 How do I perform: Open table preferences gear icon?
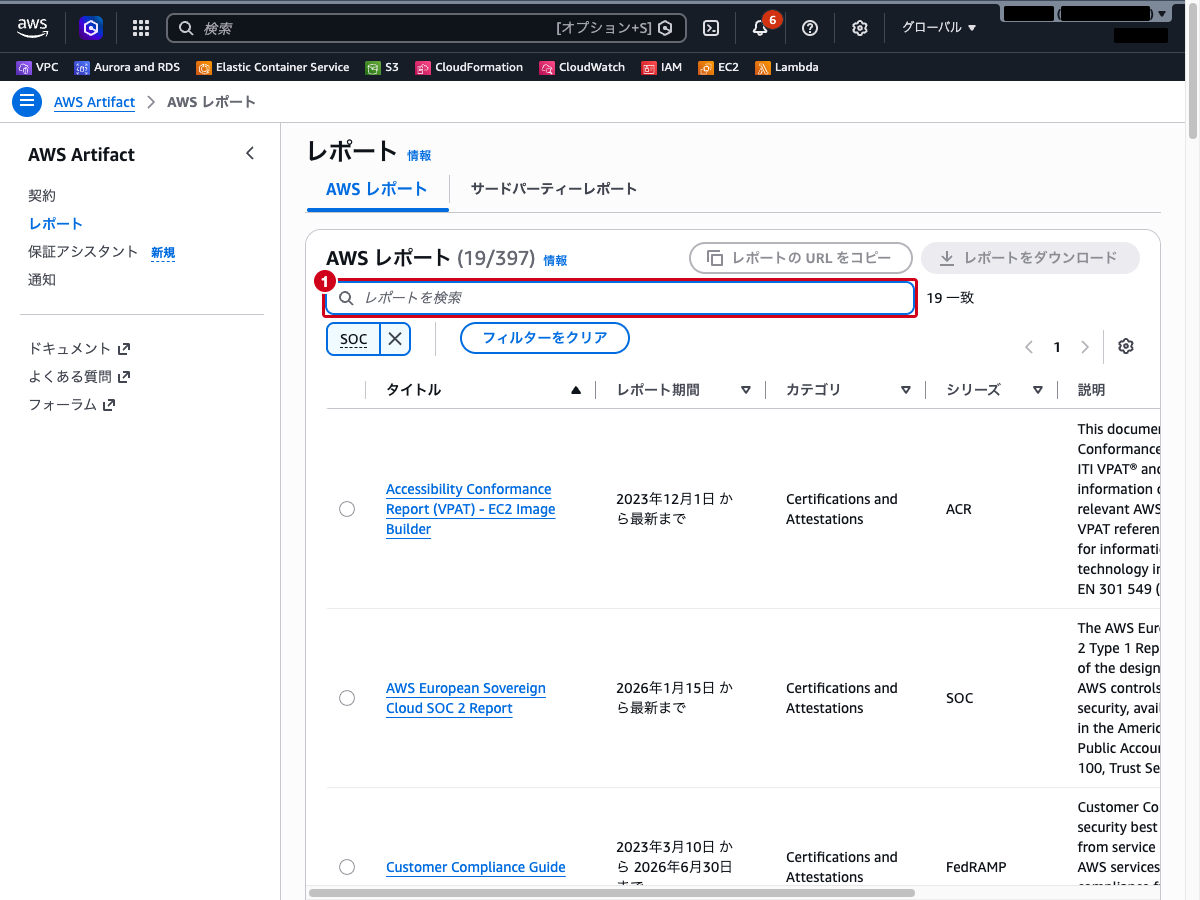click(1126, 346)
